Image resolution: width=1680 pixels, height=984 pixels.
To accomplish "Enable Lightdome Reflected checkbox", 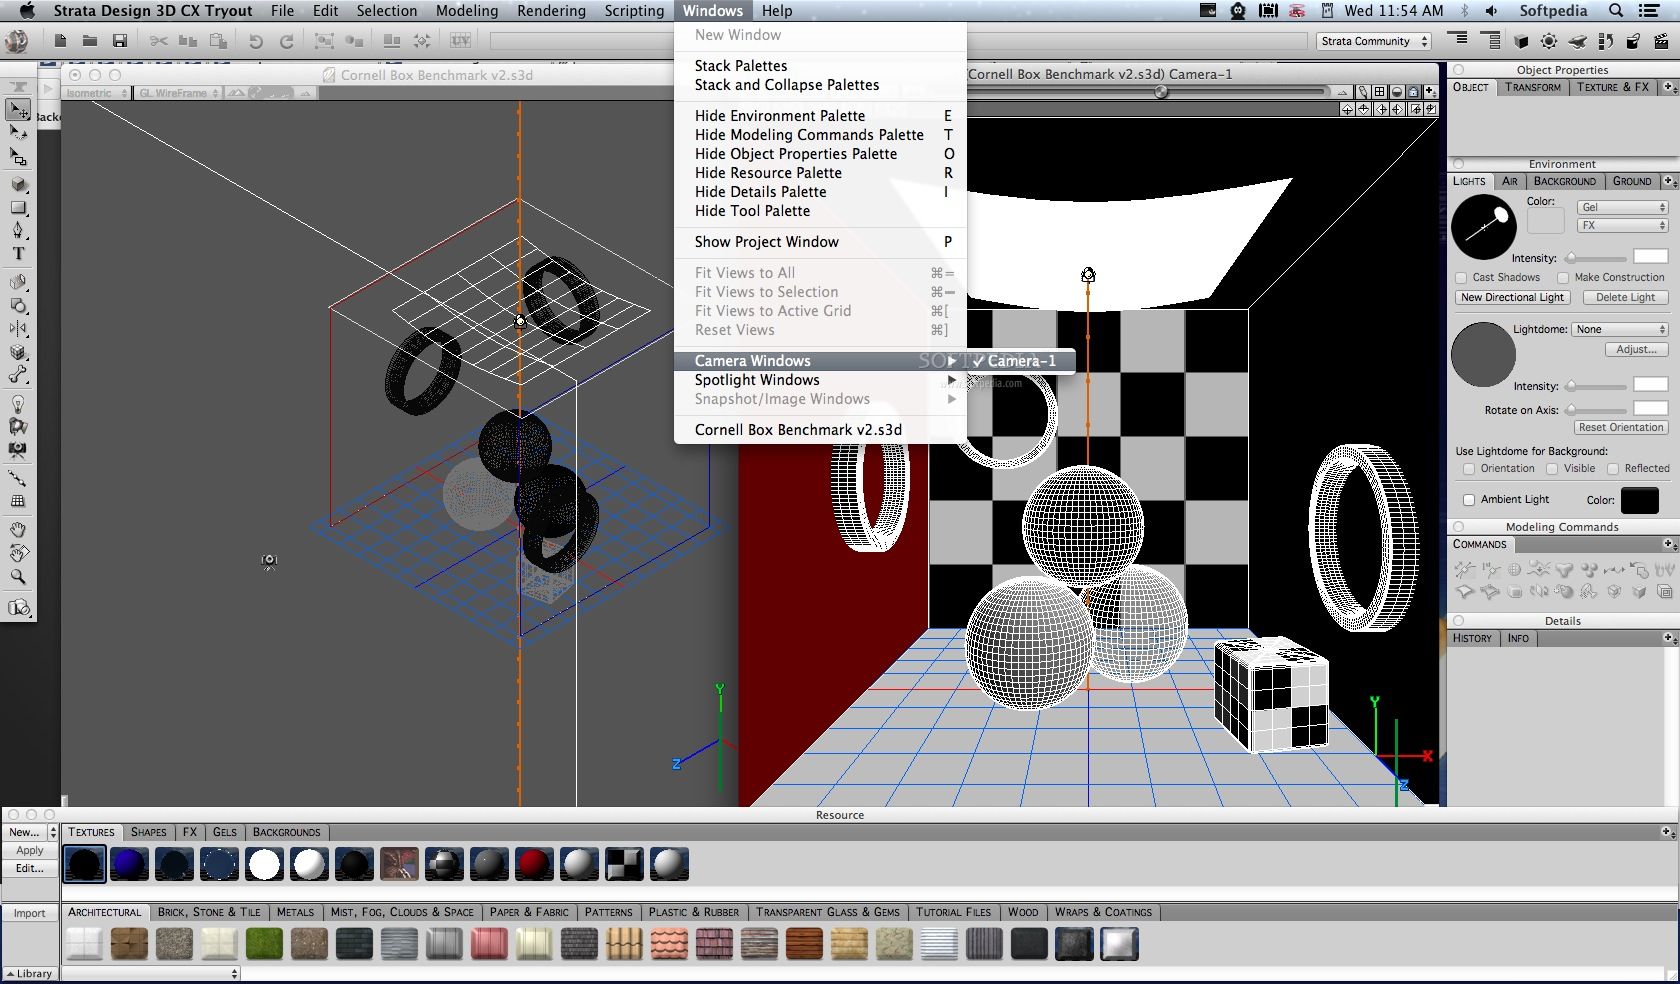I will [x=1613, y=469].
